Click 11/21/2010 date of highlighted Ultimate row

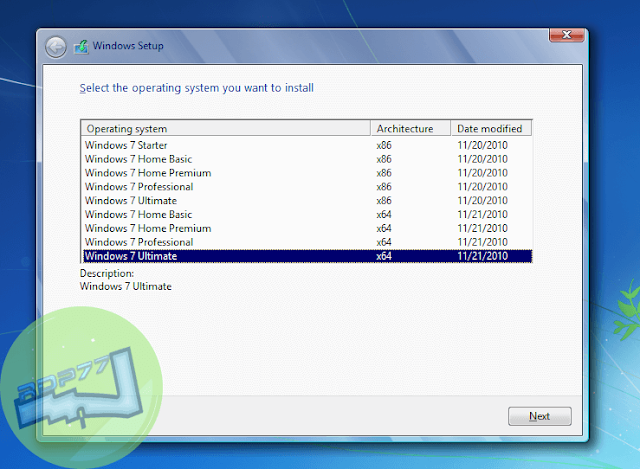point(482,256)
